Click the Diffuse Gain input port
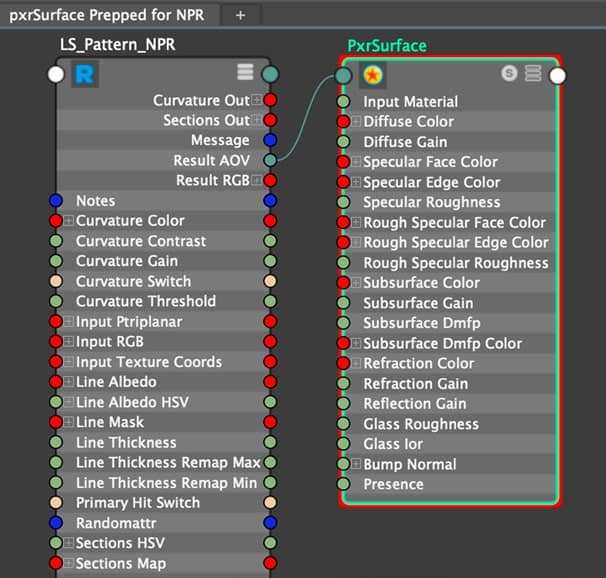Screen dimensions: 606x578 [343, 142]
